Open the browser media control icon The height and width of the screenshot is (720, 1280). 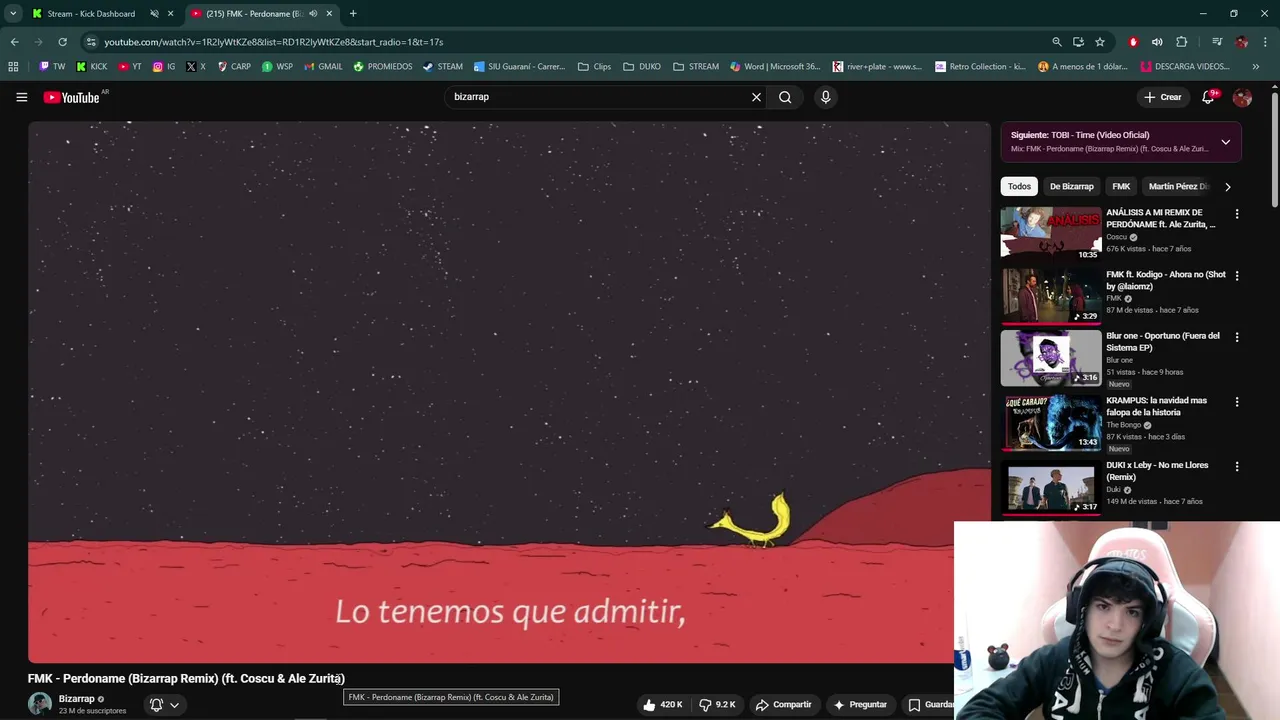(x=1216, y=42)
